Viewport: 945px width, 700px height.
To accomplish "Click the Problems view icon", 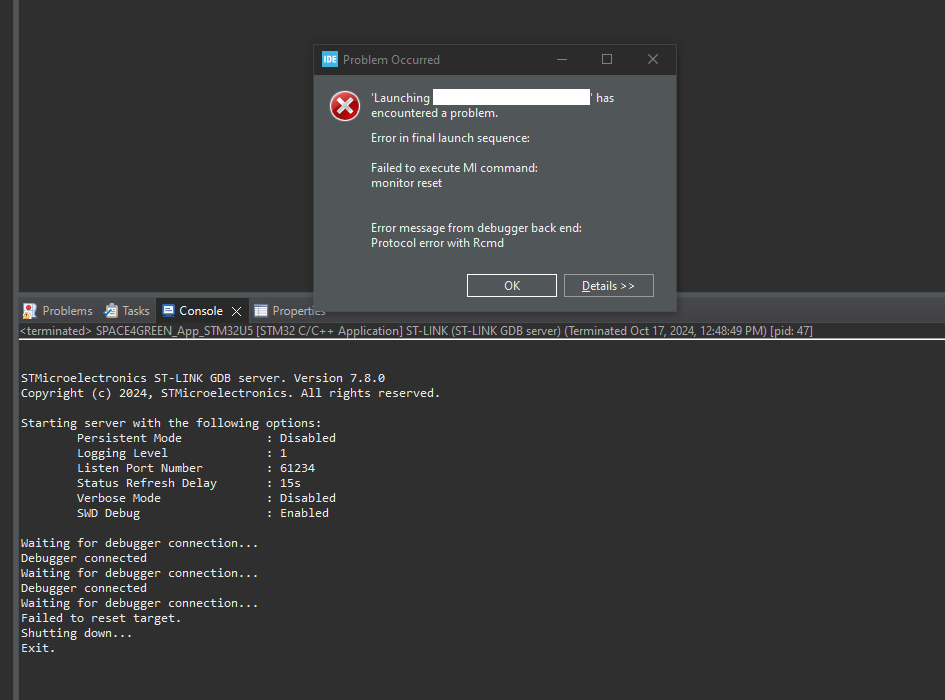I will pos(29,310).
